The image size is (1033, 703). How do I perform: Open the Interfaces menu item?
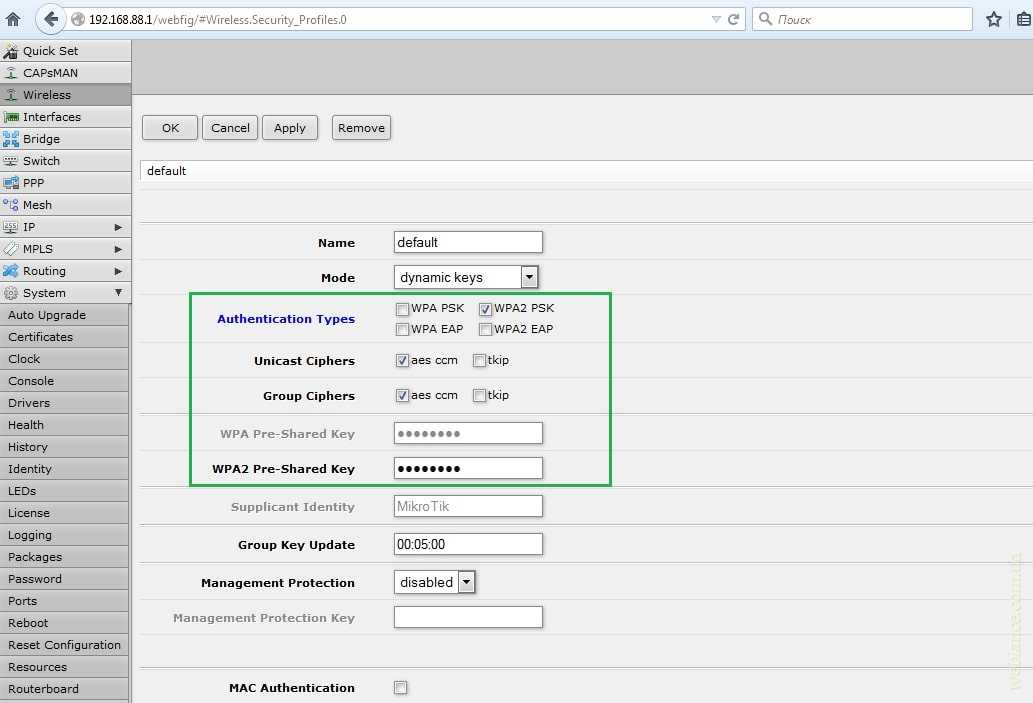(52, 117)
